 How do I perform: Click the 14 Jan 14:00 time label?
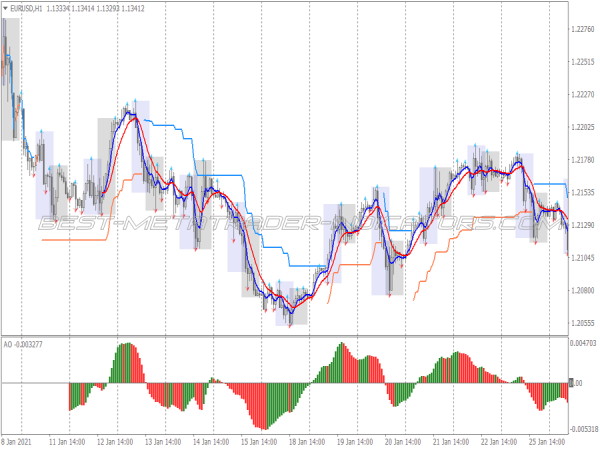point(211,442)
